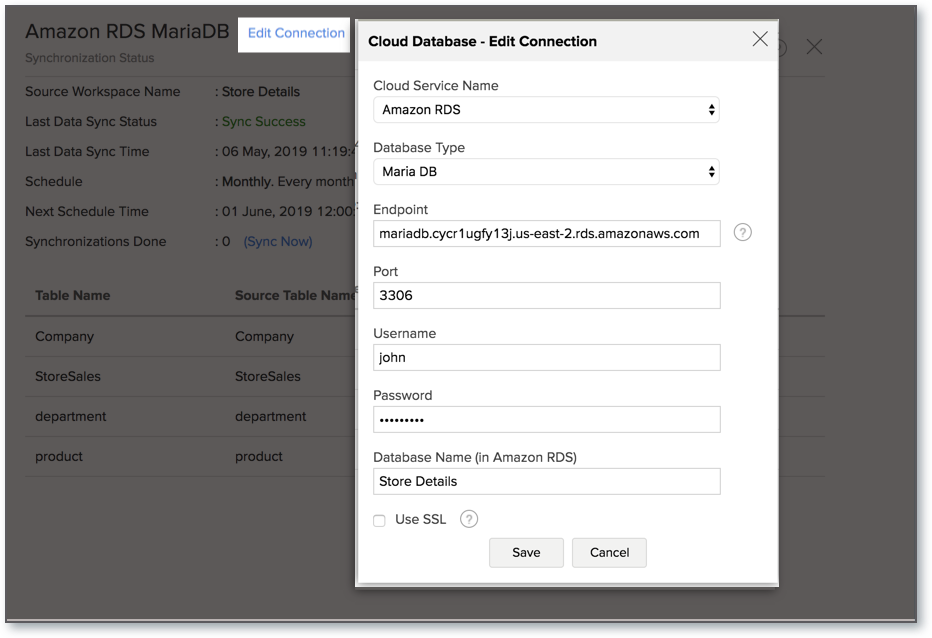Click StoreSales in the Table Name column

[x=68, y=376]
